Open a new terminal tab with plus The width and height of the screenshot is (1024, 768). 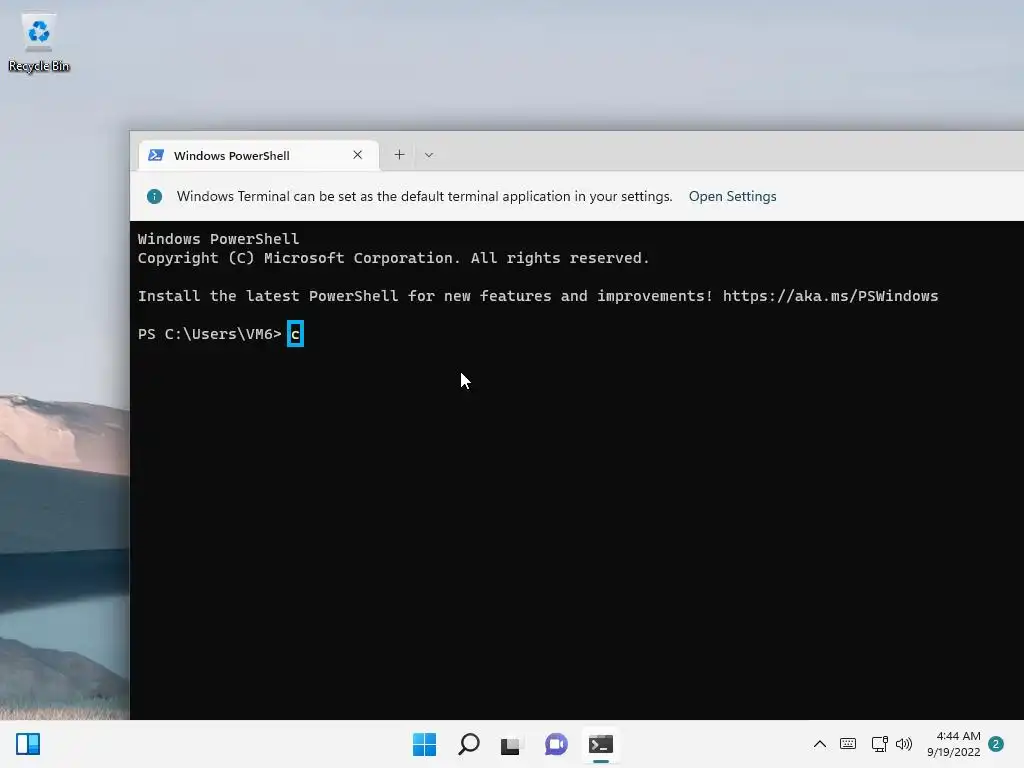[399, 155]
